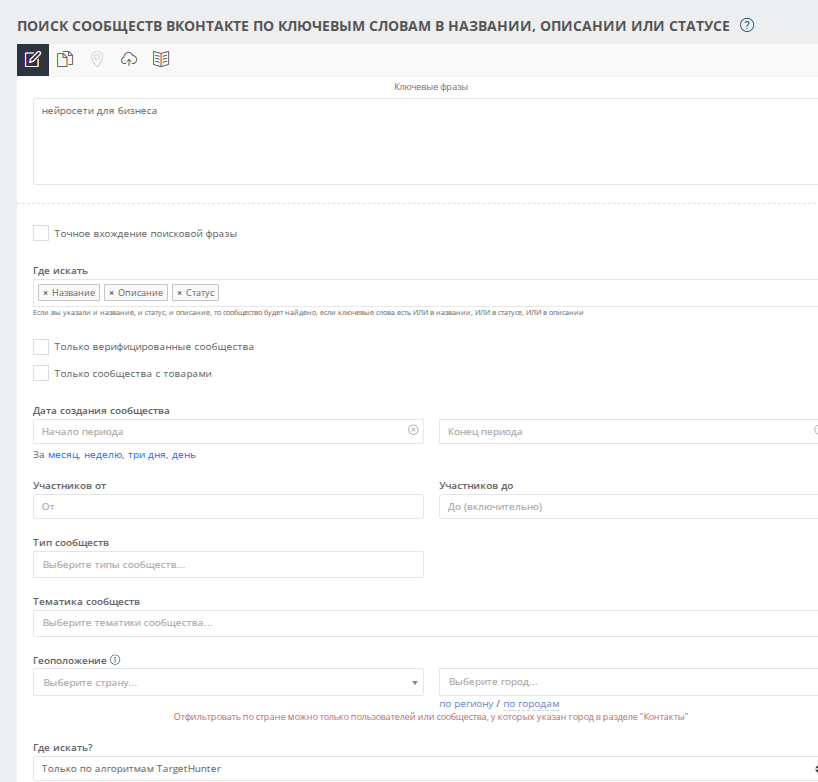Open the help question mark next to title
Screen dimensions: 818x782
click(746, 25)
